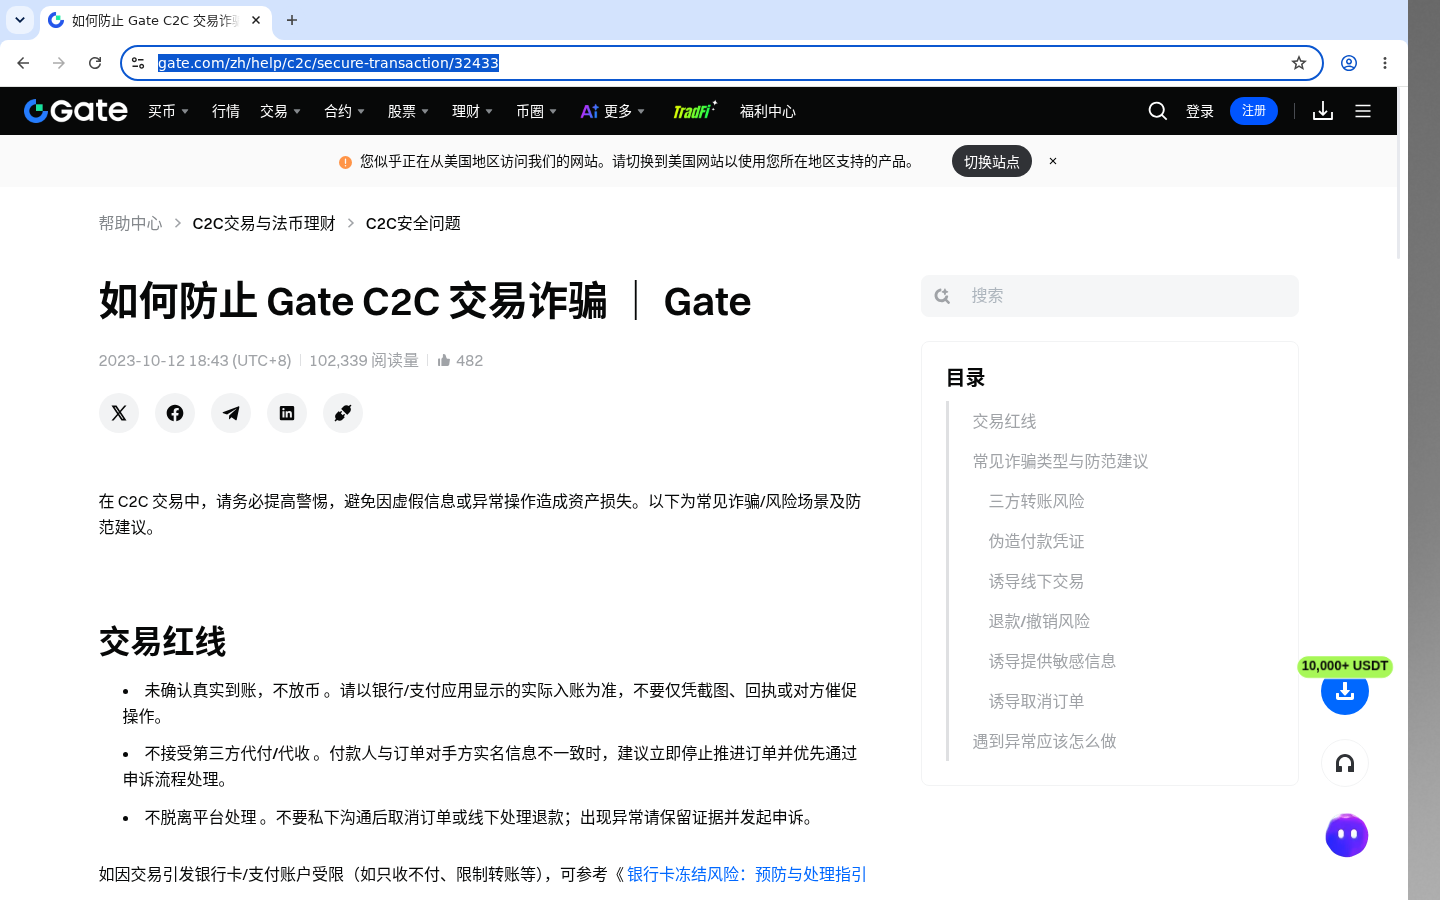Image resolution: width=1440 pixels, height=900 pixels.
Task: Click the thumbs-up like icon
Action: coord(444,360)
